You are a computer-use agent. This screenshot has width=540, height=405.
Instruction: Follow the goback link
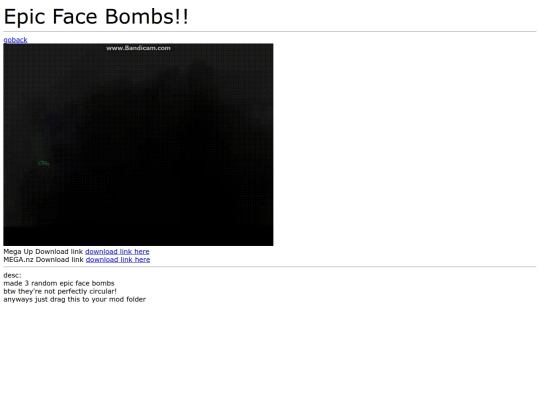[15, 40]
